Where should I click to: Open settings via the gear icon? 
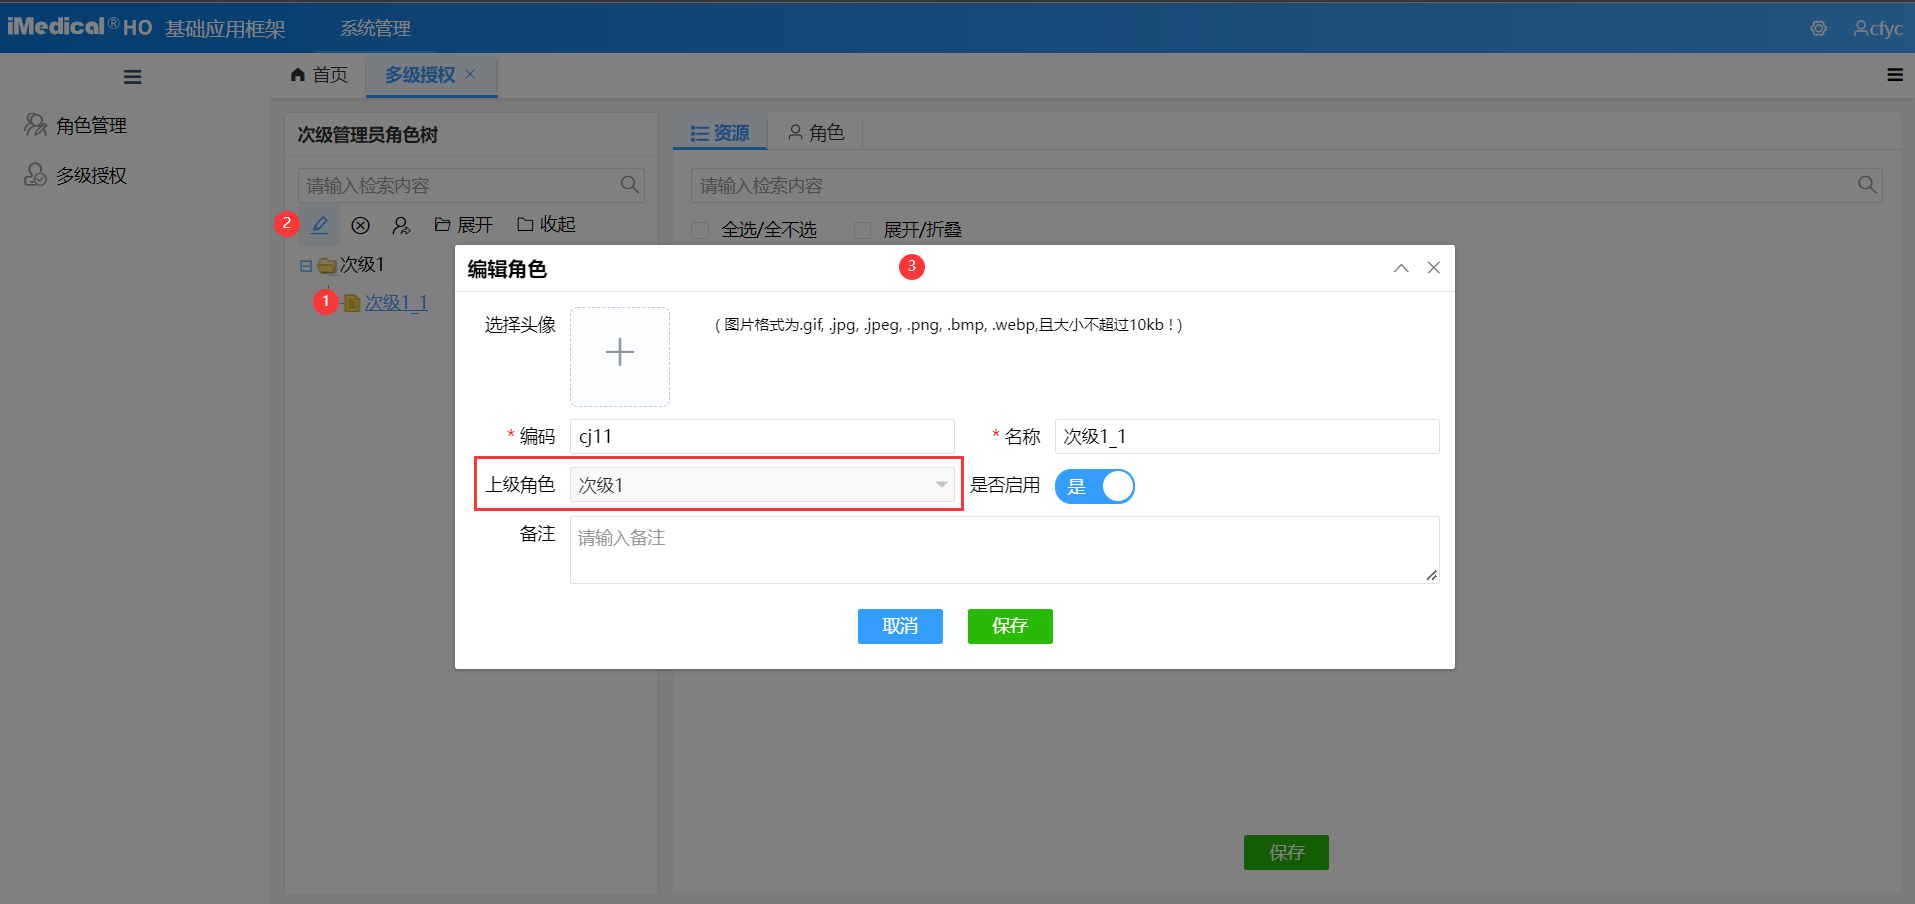[1817, 28]
